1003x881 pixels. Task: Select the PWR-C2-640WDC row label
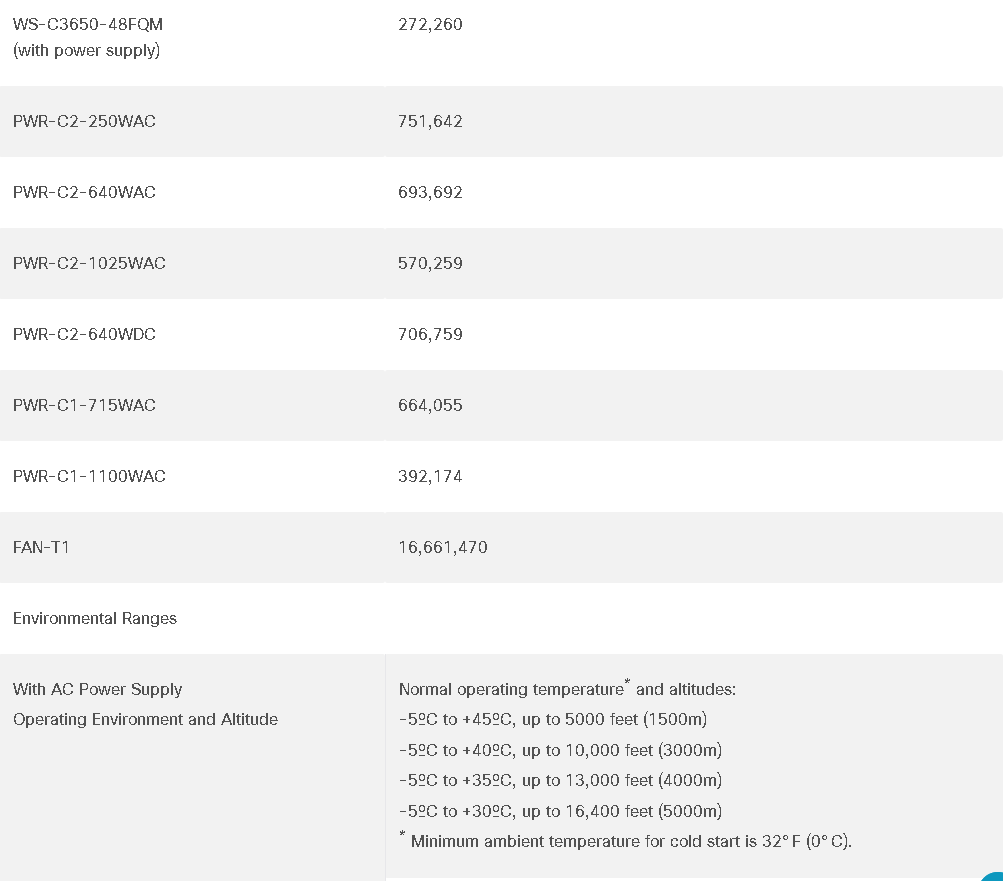tap(84, 334)
